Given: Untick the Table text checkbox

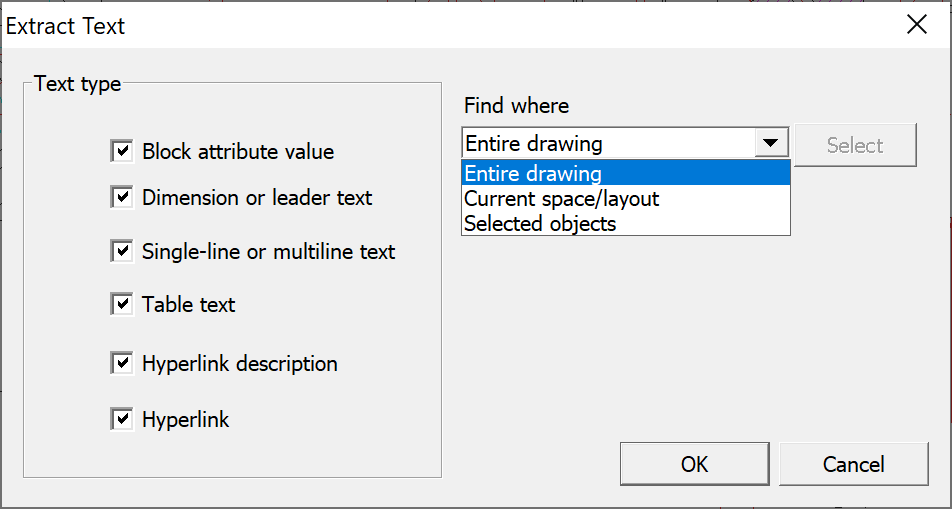Looking at the screenshot, I should coord(122,304).
